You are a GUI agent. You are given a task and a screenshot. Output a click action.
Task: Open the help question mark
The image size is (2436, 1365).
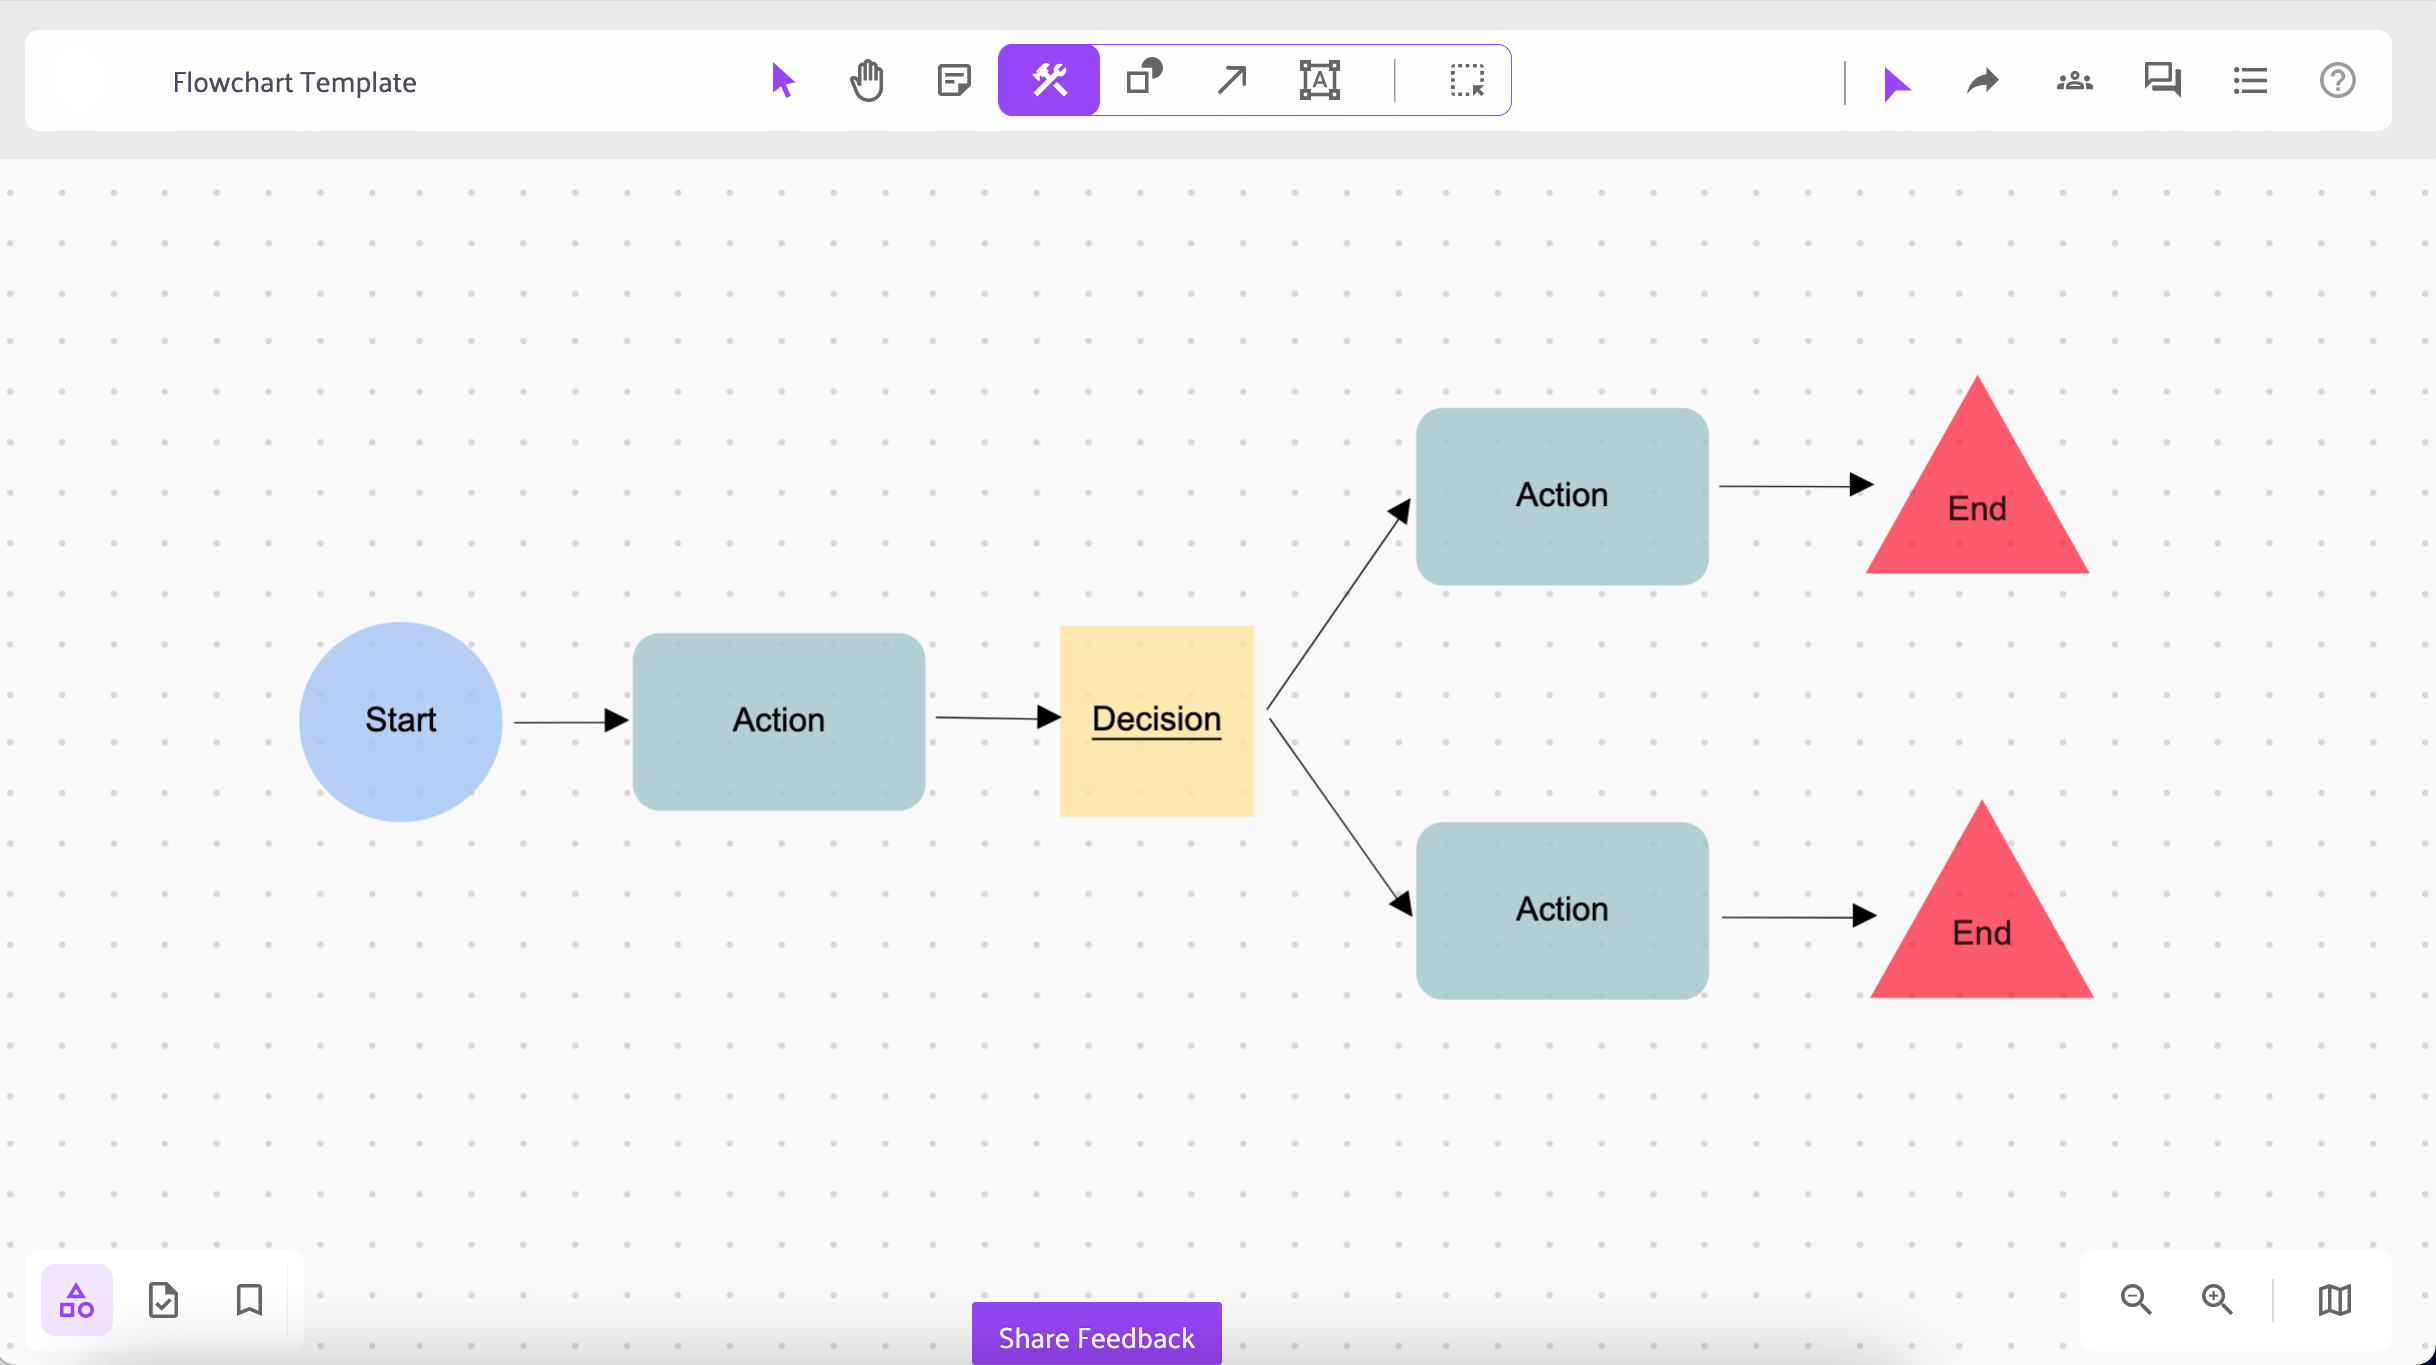[2337, 80]
